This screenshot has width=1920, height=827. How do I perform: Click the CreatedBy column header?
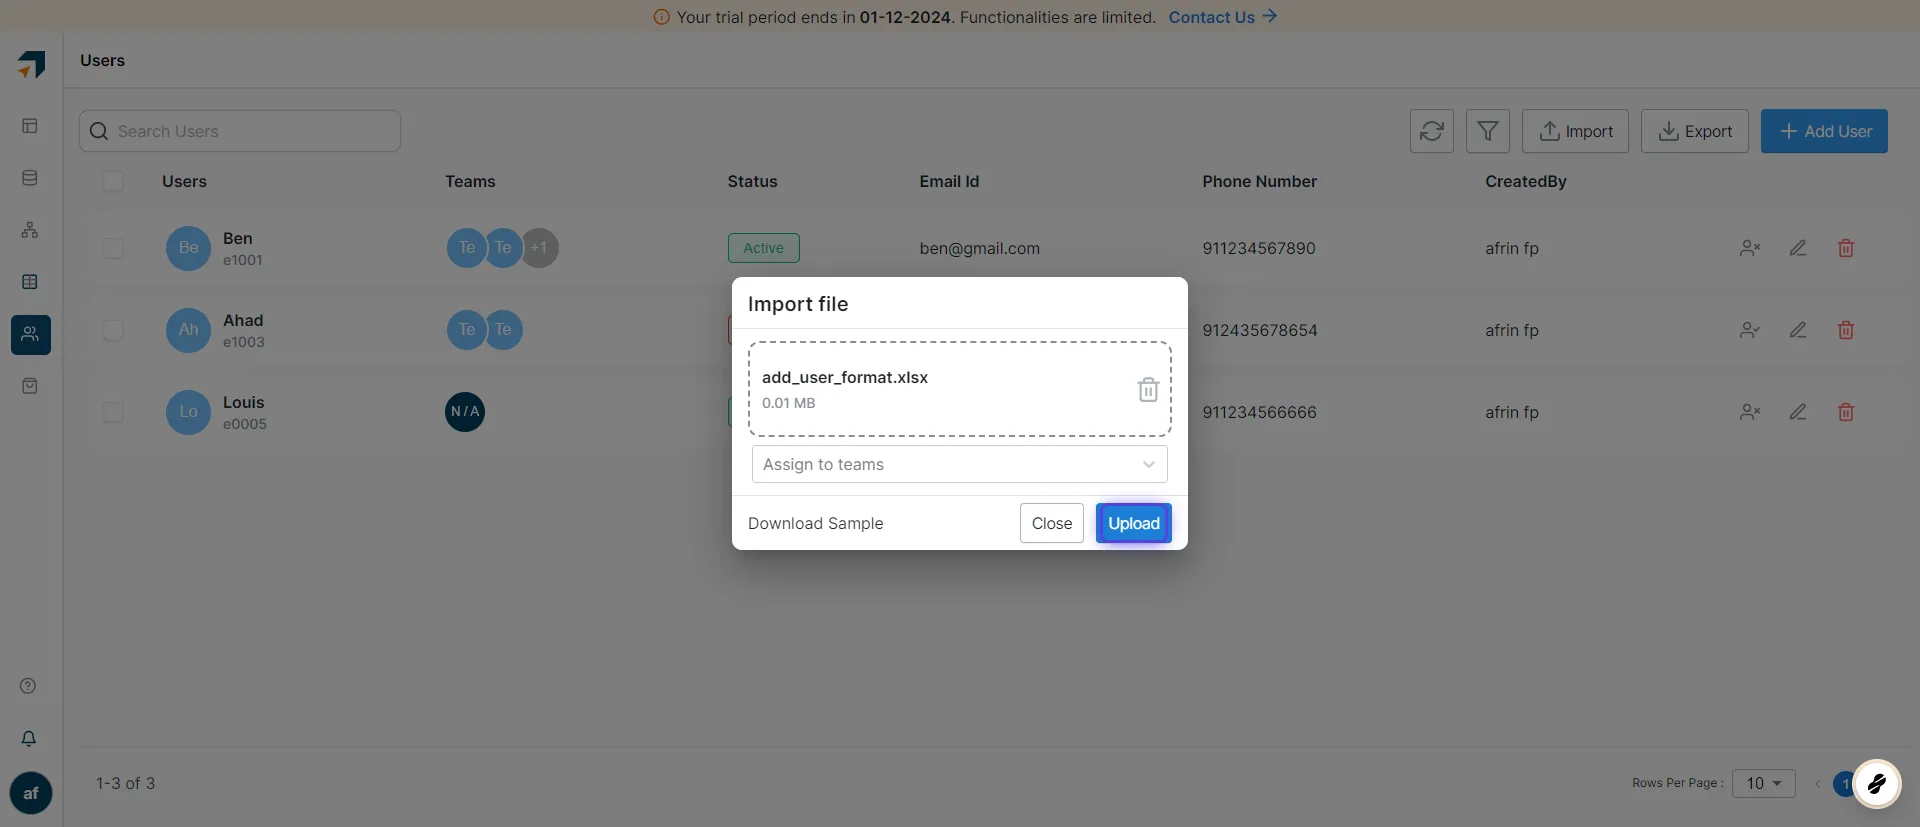pyautogui.click(x=1525, y=181)
